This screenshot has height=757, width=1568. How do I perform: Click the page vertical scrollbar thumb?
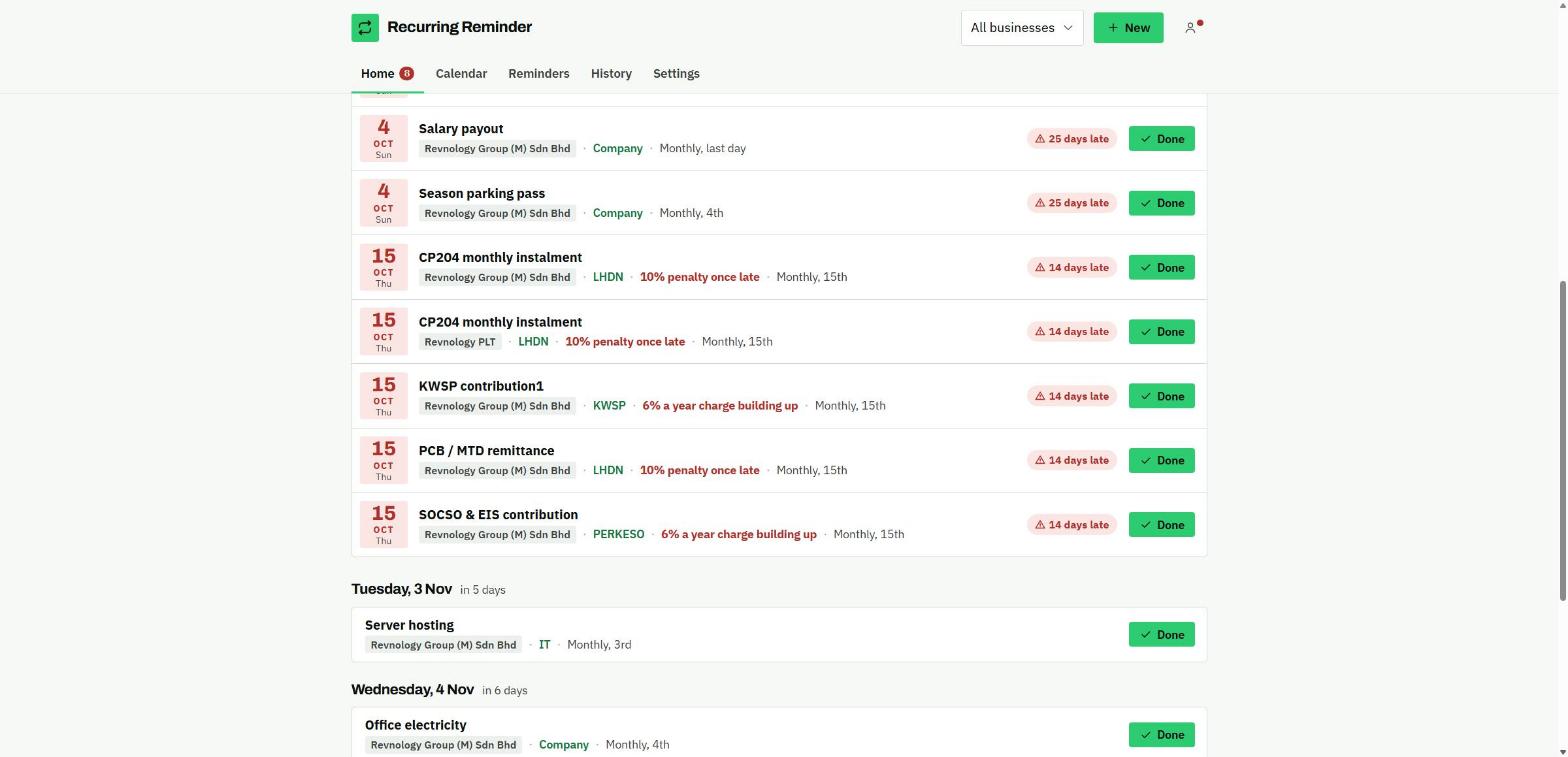coord(1563,441)
